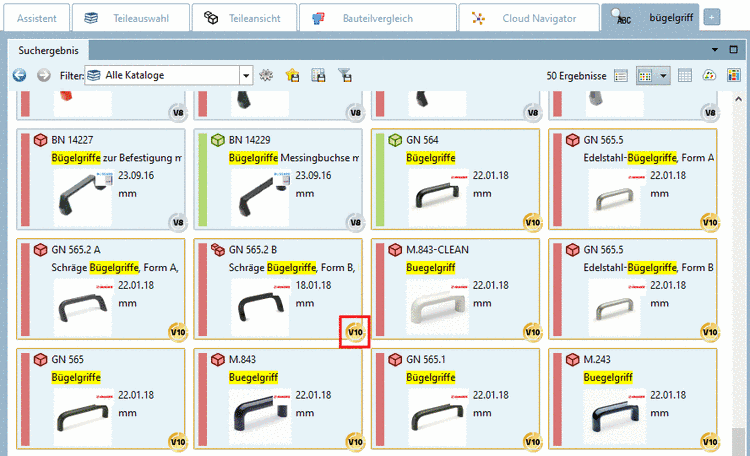Open the Edelstahl-Bügelgriffe Form B thumbnail

(615, 307)
